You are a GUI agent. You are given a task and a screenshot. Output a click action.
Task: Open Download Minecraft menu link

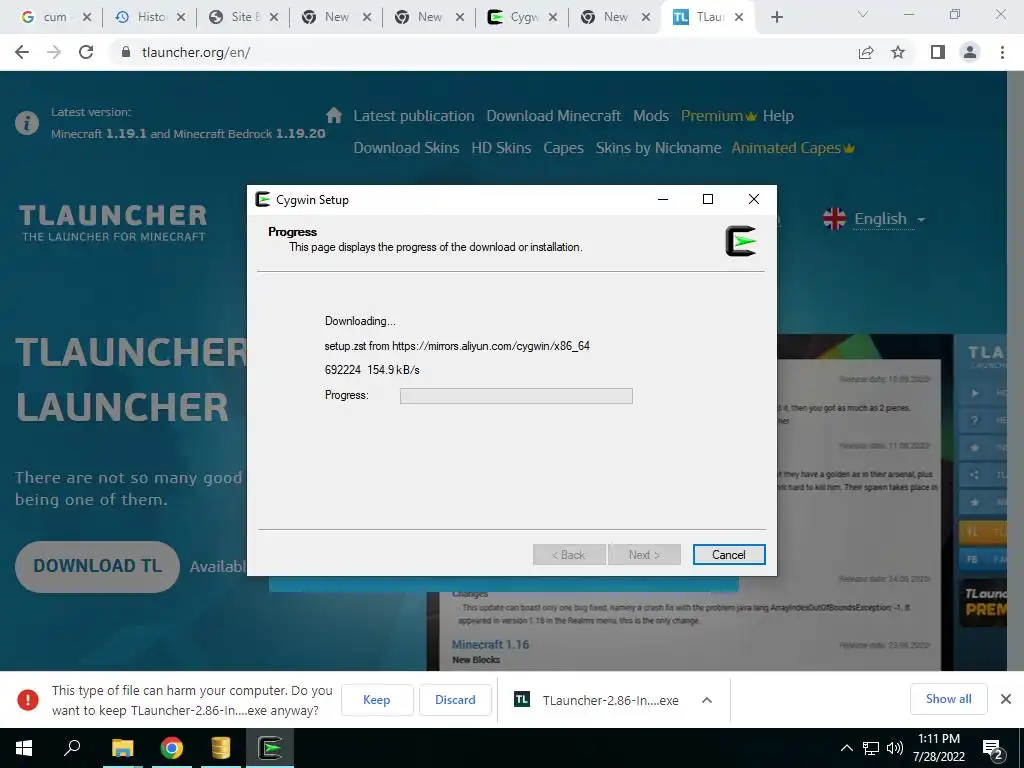pyautogui.click(x=553, y=116)
